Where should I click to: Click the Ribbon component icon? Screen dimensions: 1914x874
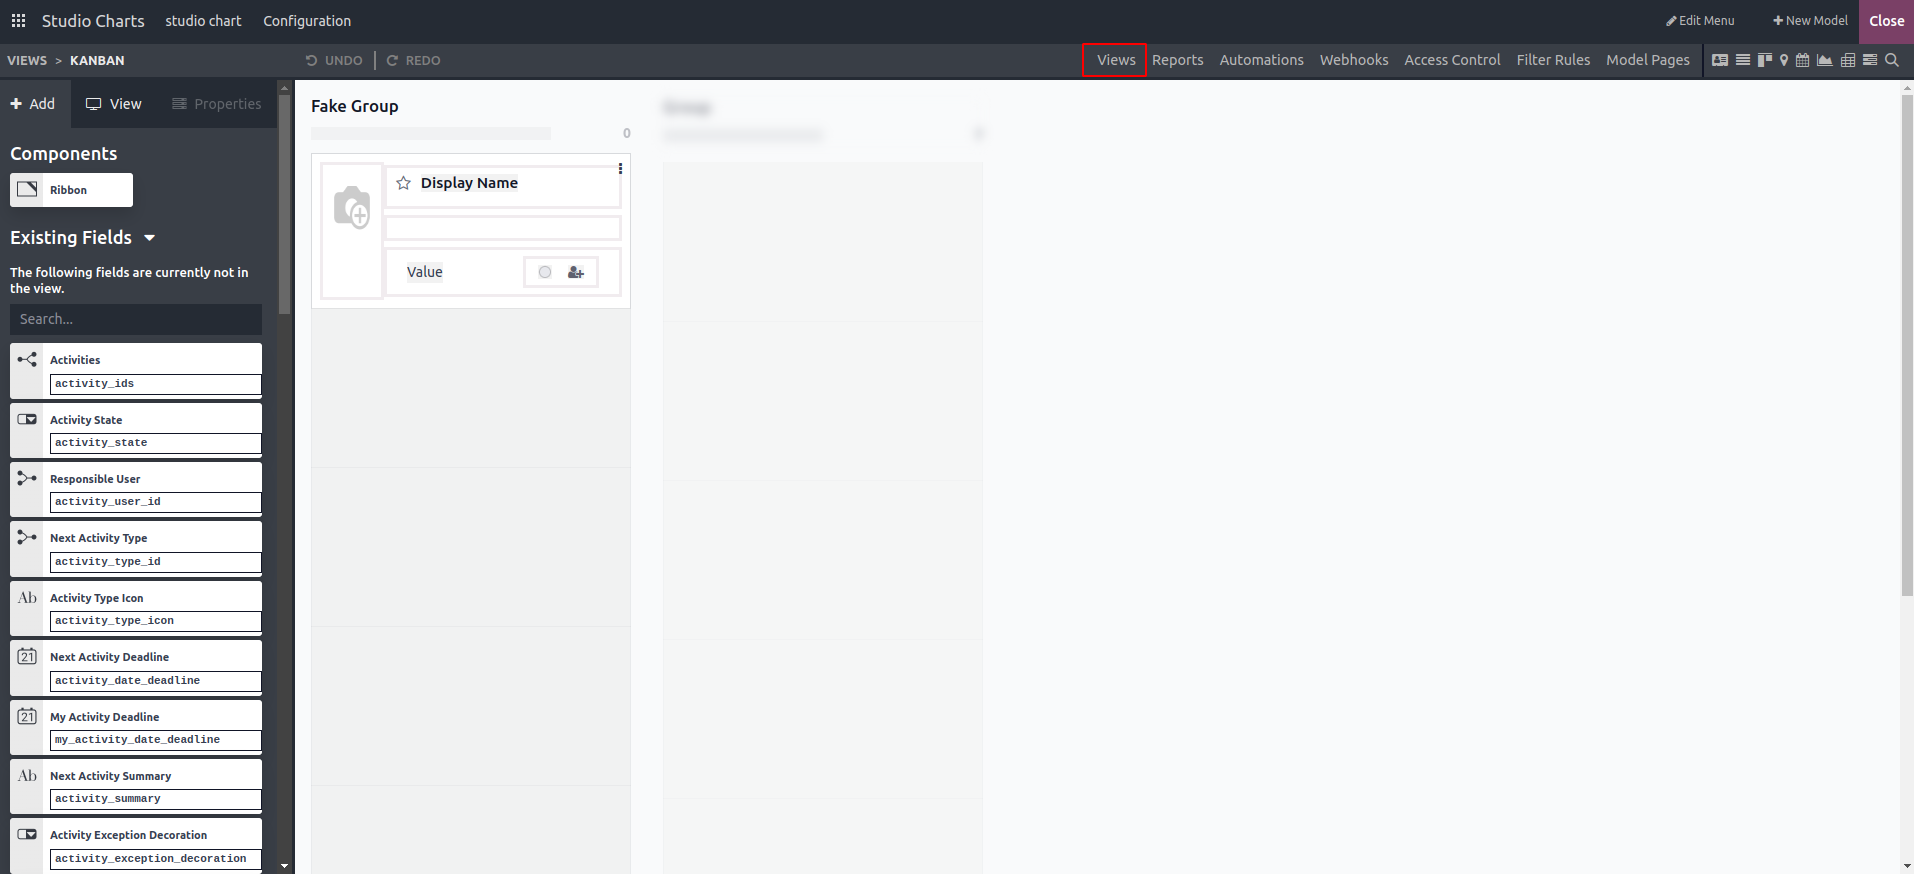click(x=27, y=189)
